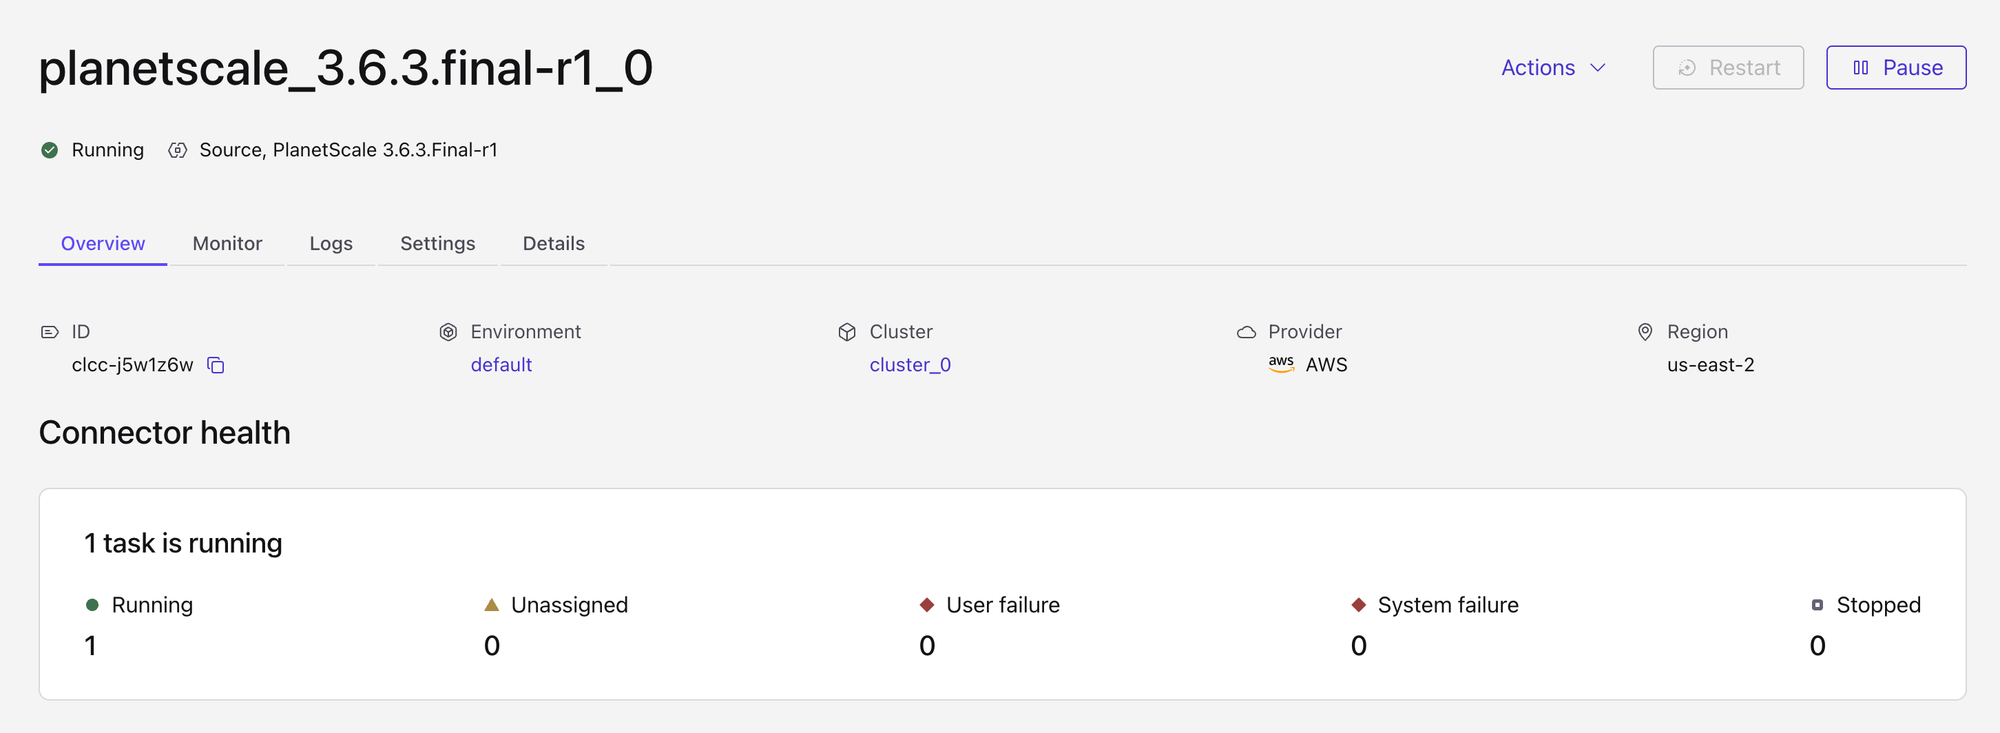Click the green Running status check icon

[x=49, y=150]
